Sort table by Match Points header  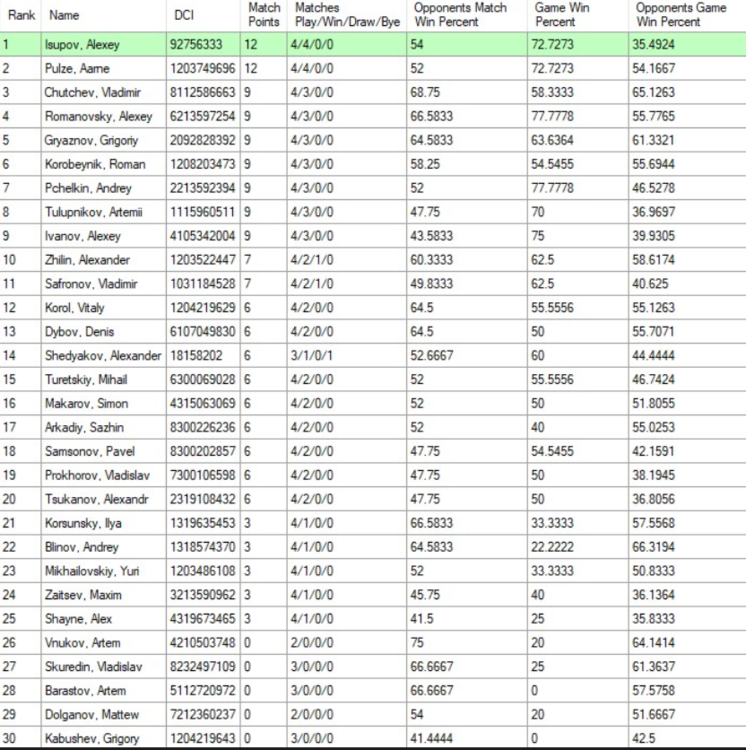pyautogui.click(x=265, y=15)
